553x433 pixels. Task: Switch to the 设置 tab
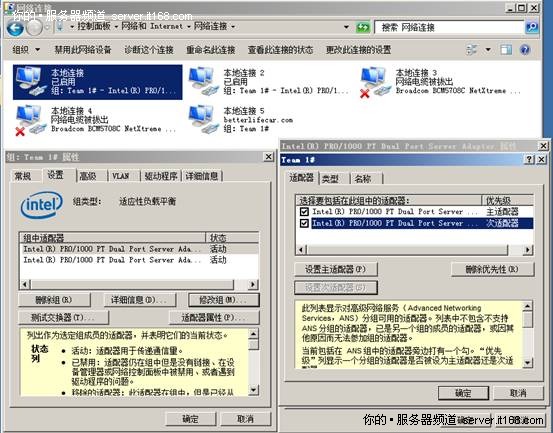56,175
